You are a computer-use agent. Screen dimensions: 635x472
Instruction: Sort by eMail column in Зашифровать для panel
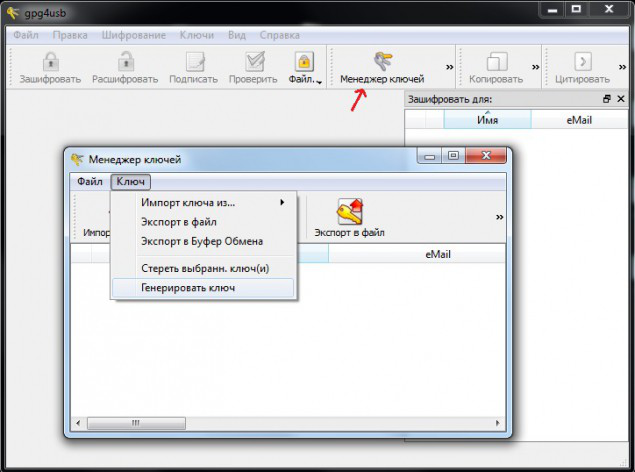pyautogui.click(x=579, y=120)
